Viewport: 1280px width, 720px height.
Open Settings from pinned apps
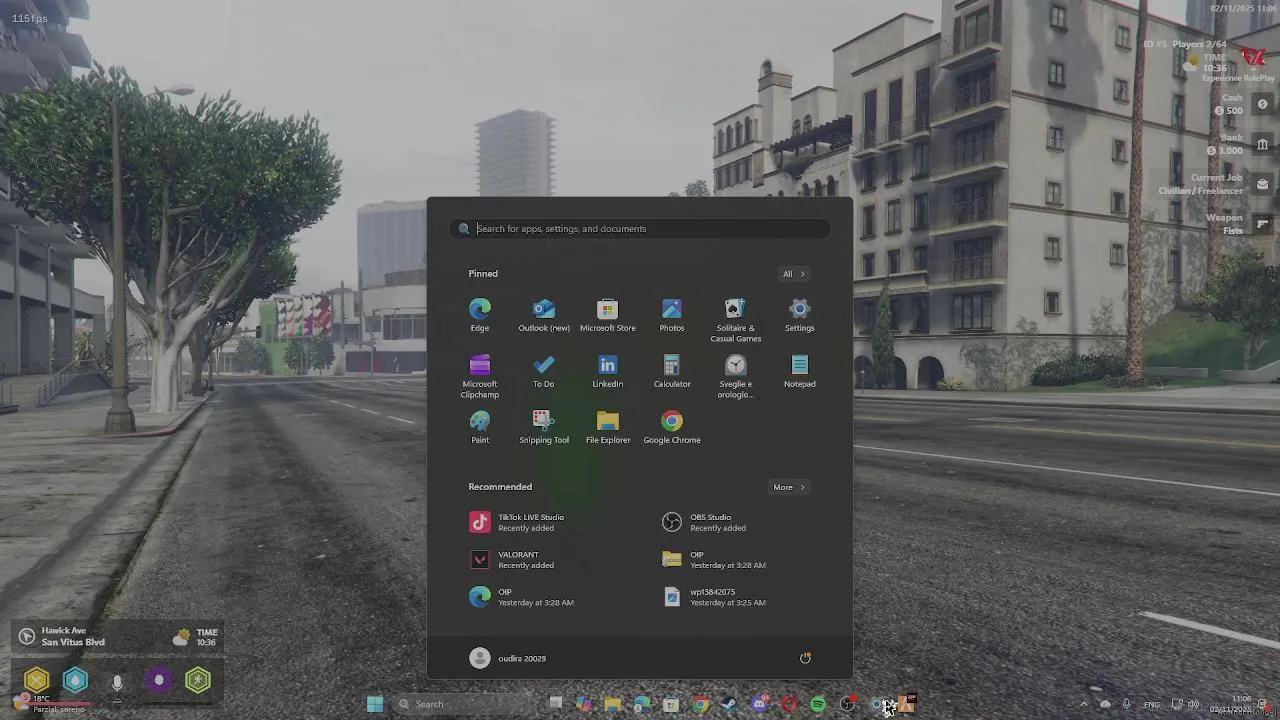coord(800,315)
